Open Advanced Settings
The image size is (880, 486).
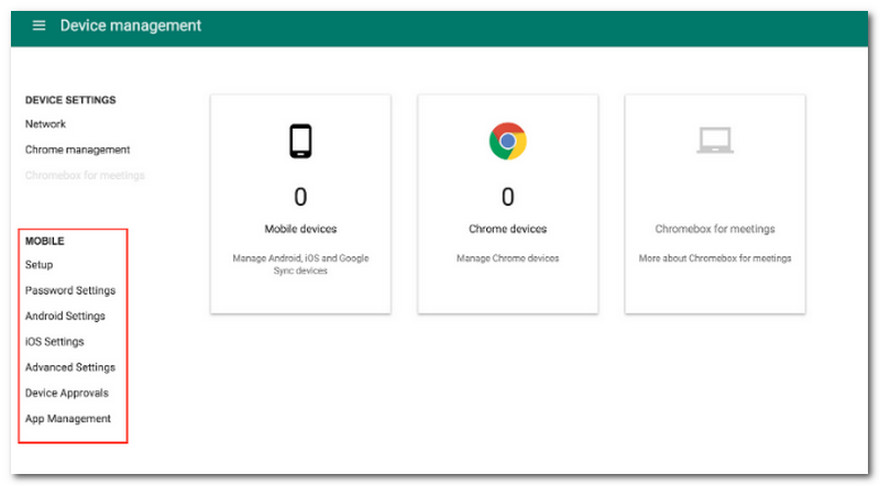coord(70,367)
